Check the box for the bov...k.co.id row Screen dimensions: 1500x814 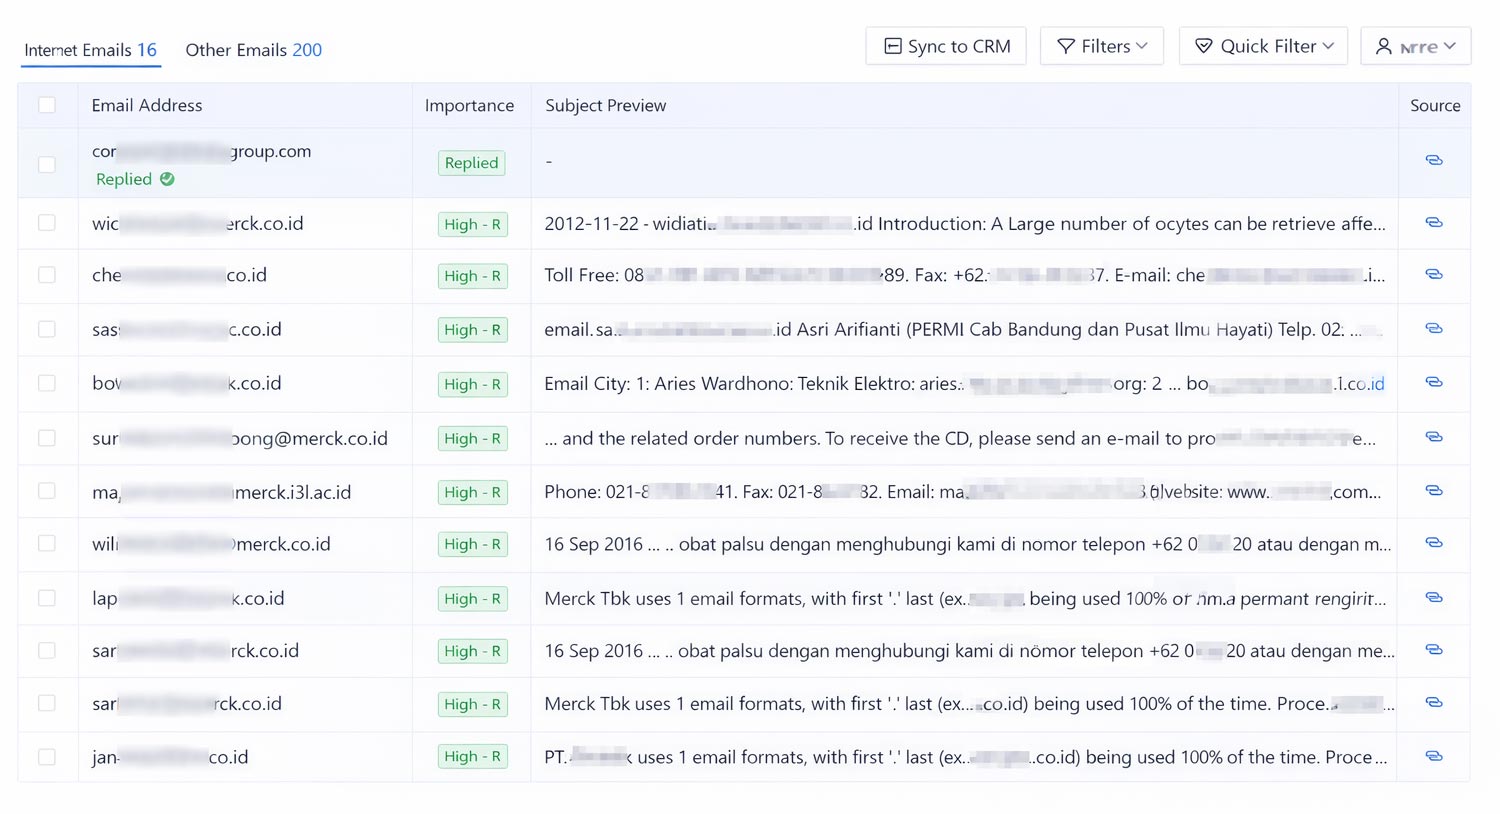(47, 383)
